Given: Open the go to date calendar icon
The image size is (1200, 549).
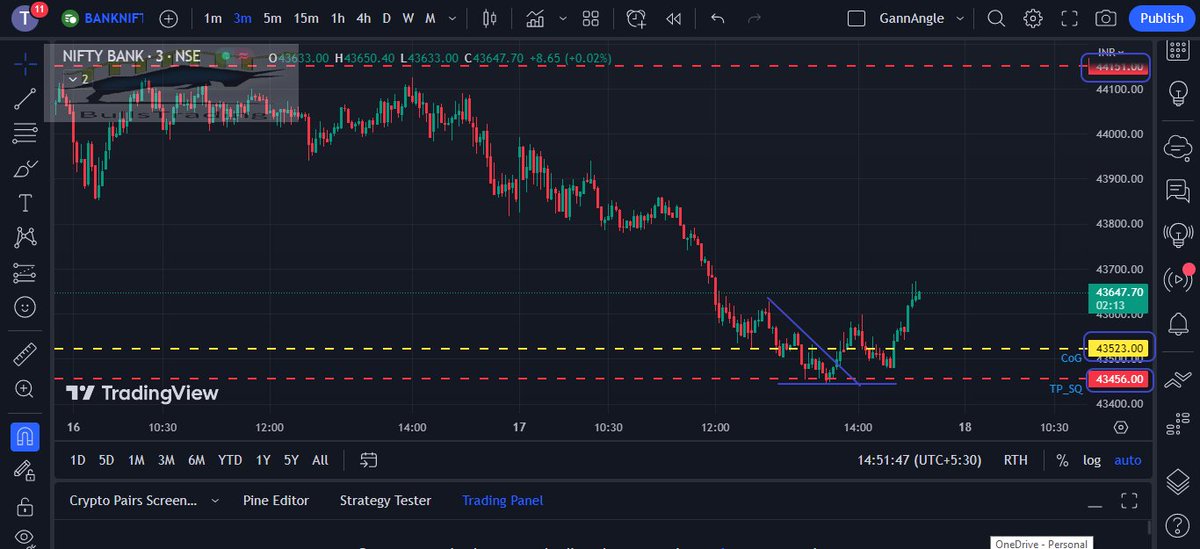Looking at the screenshot, I should (x=369, y=460).
